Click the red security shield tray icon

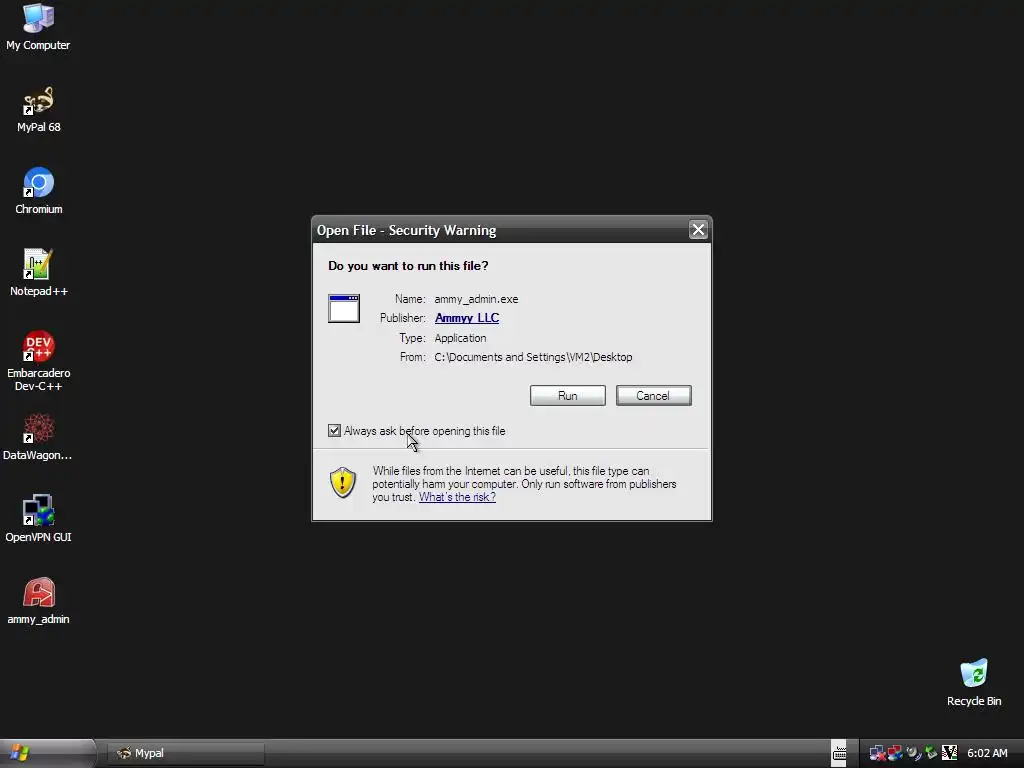(895, 753)
